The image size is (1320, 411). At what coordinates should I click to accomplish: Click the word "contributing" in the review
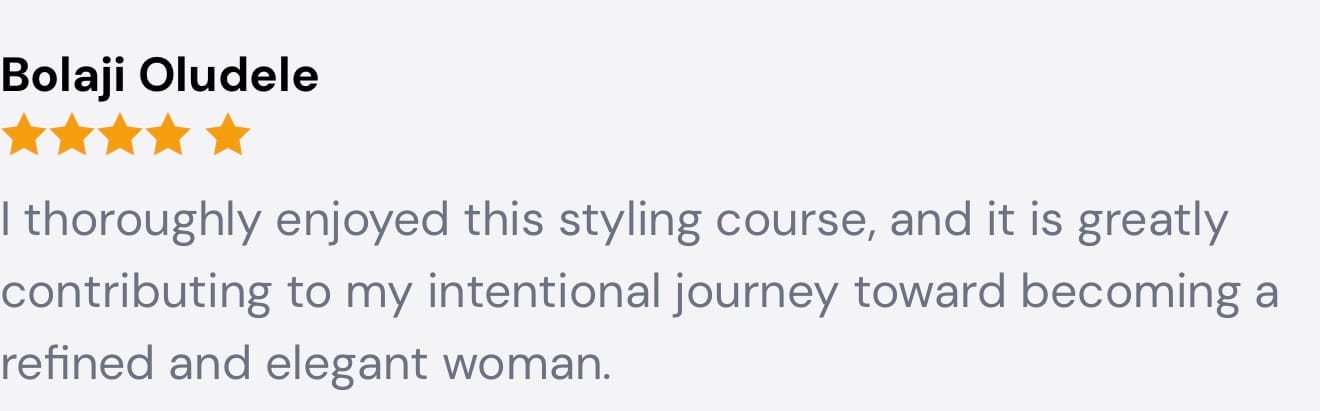(x=137, y=293)
